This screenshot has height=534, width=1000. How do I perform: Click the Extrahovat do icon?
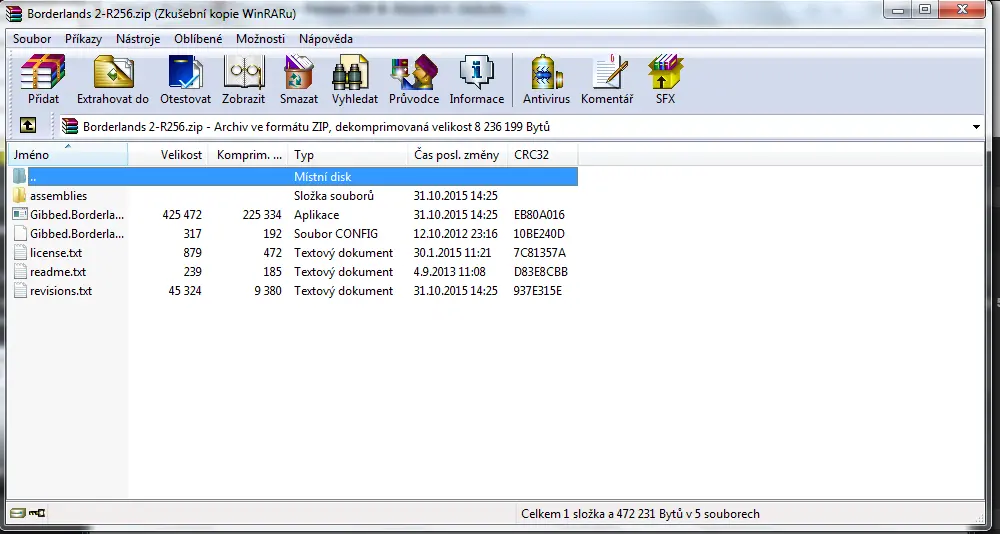(113, 79)
